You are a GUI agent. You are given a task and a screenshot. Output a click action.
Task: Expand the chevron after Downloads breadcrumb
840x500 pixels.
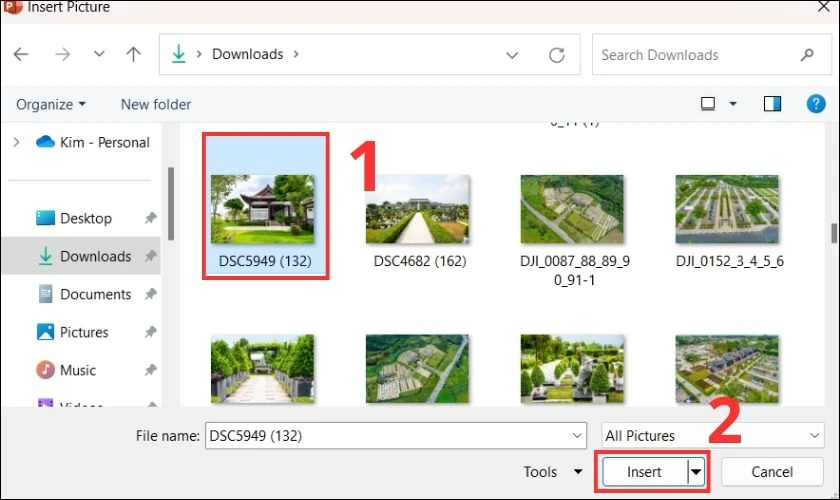pos(296,54)
